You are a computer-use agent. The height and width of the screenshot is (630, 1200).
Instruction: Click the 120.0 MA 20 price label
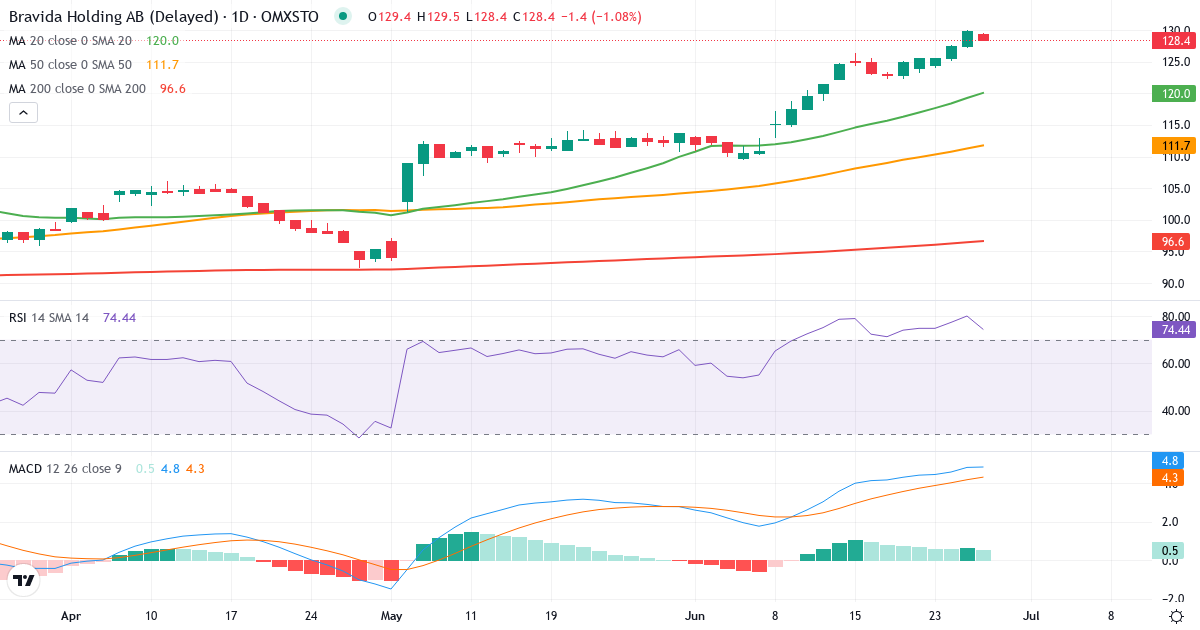(x=1172, y=94)
